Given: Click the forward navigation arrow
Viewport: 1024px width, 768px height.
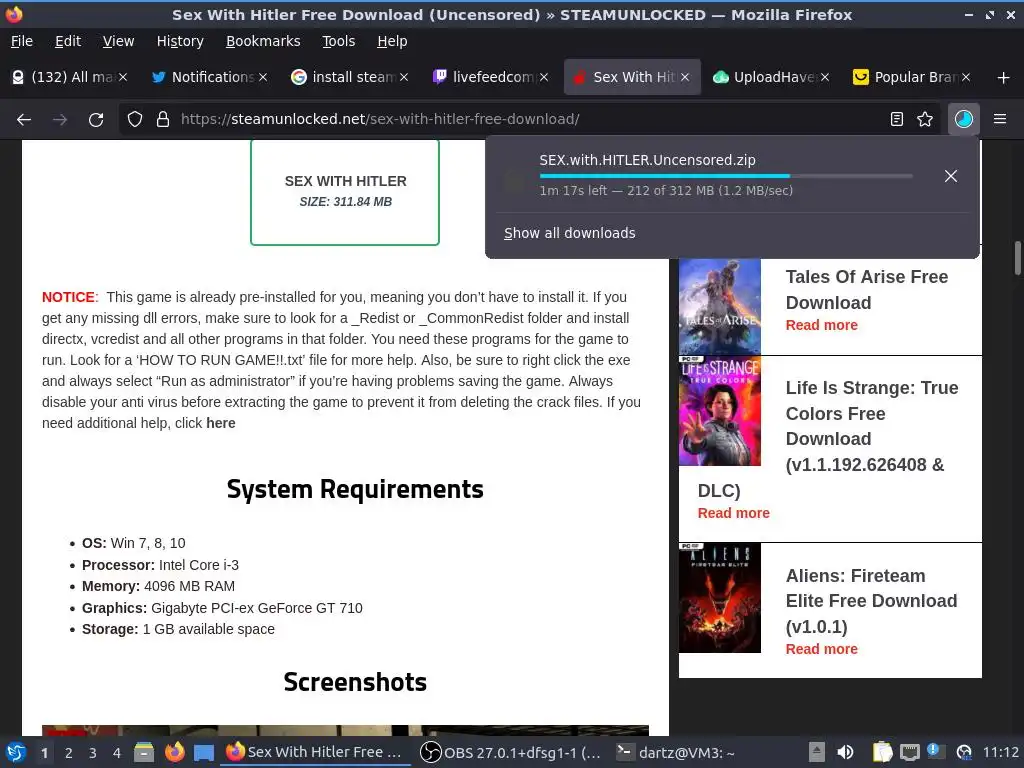Looking at the screenshot, I should point(60,120).
